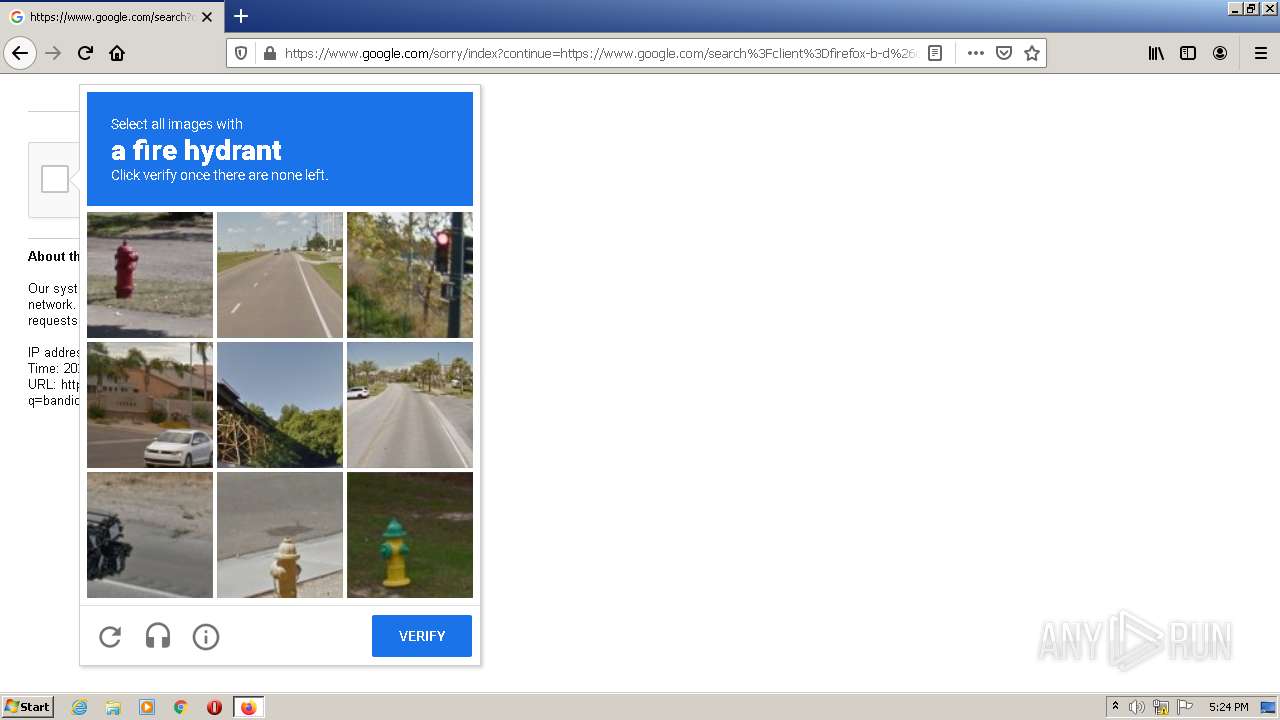Show sidebars button
The image size is (1280, 720).
click(1188, 53)
